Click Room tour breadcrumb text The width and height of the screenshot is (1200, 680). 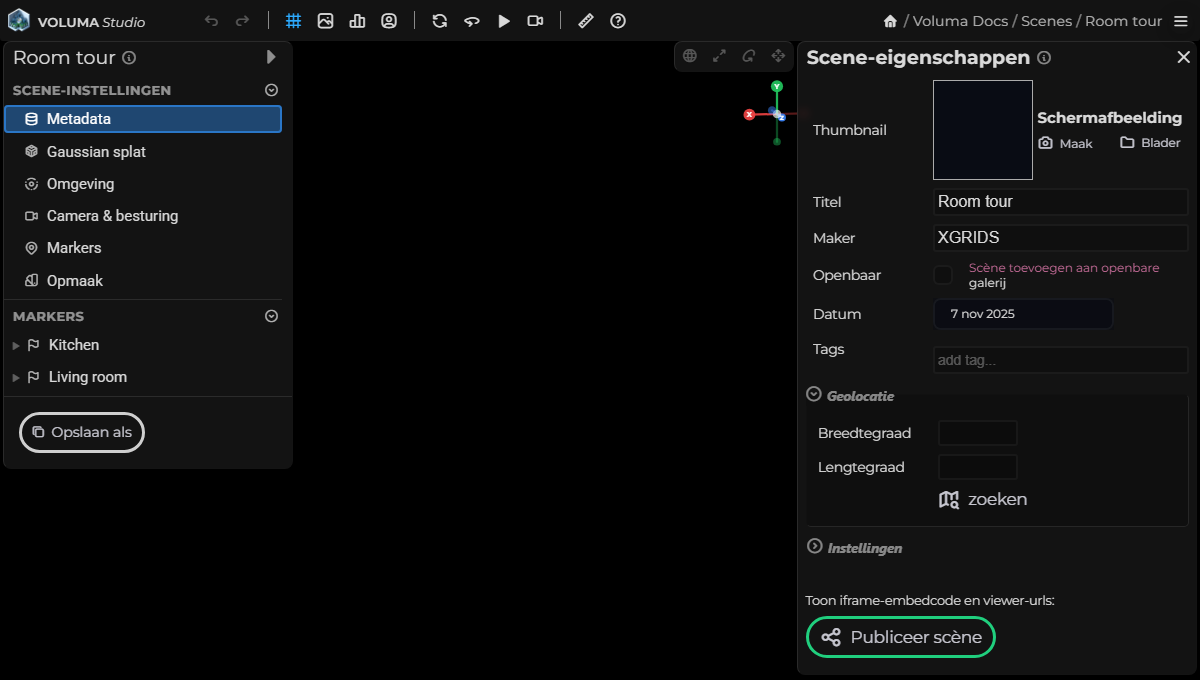tap(1124, 21)
